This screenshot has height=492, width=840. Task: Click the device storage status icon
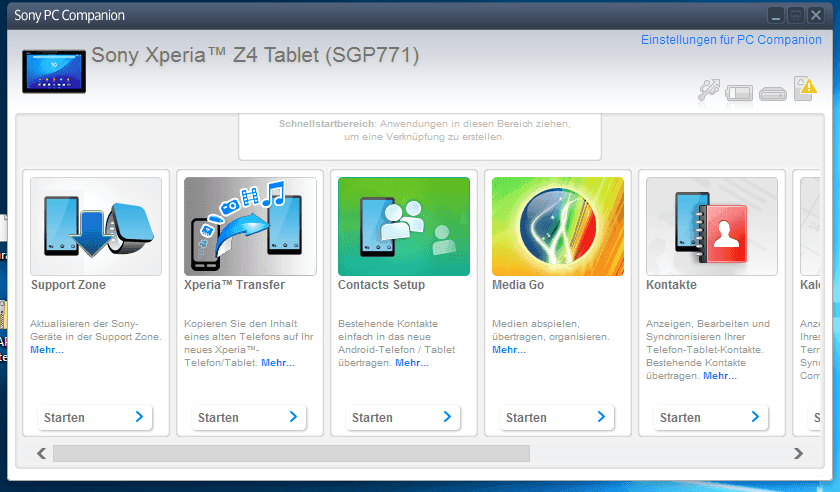(772, 94)
